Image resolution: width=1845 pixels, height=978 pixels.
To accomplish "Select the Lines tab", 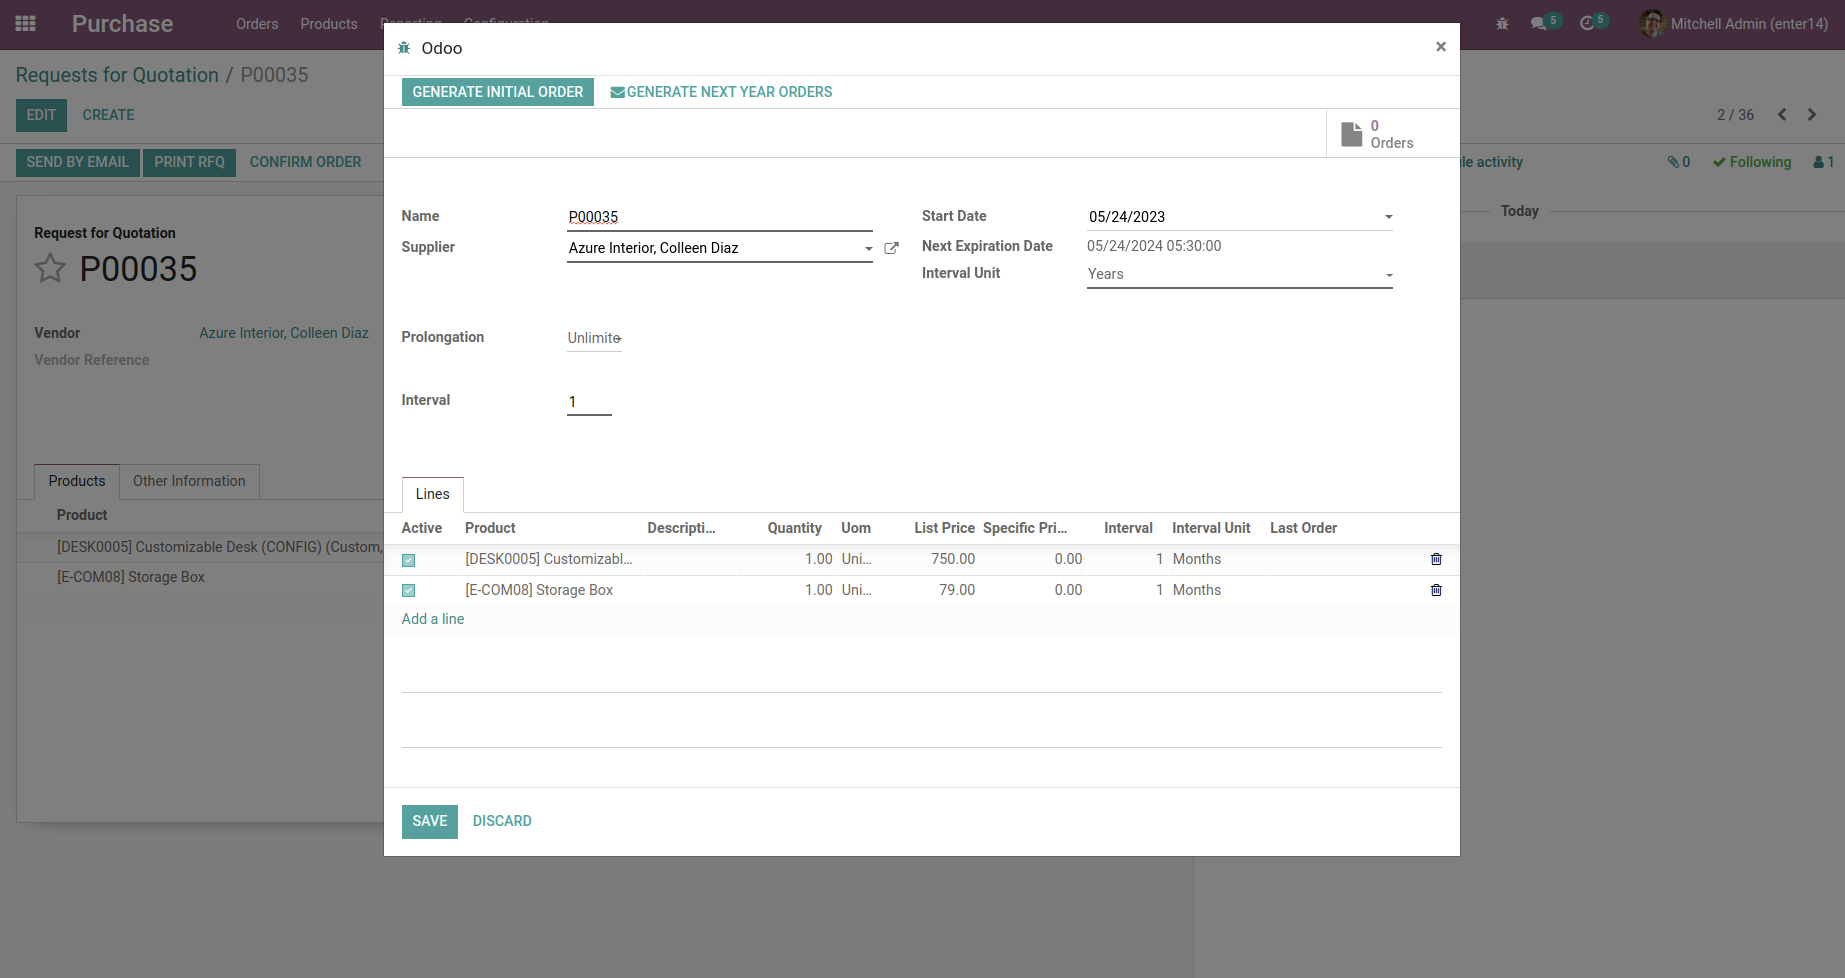I will tap(432, 494).
